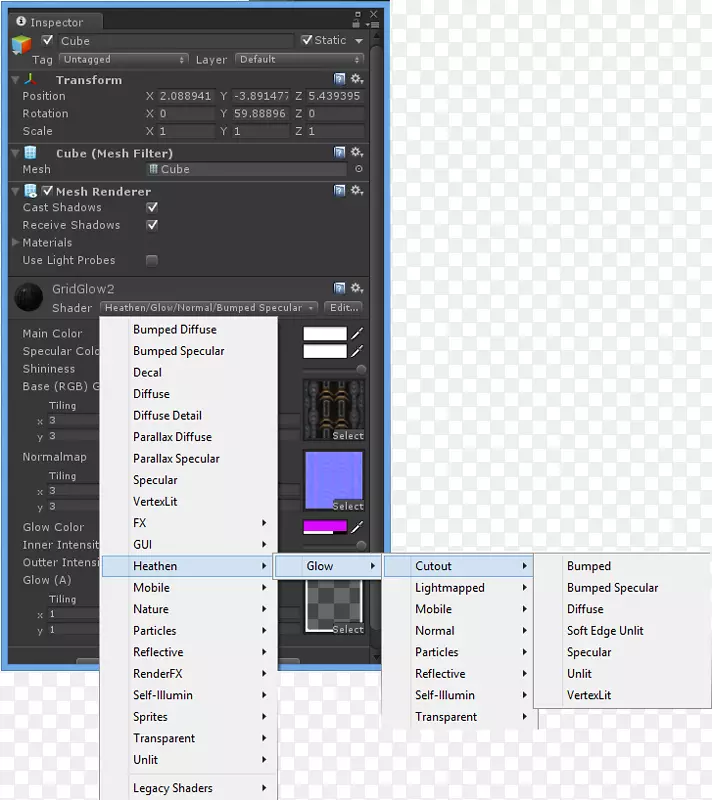Click the Edit... shader button
712x800 pixels.
(x=343, y=308)
